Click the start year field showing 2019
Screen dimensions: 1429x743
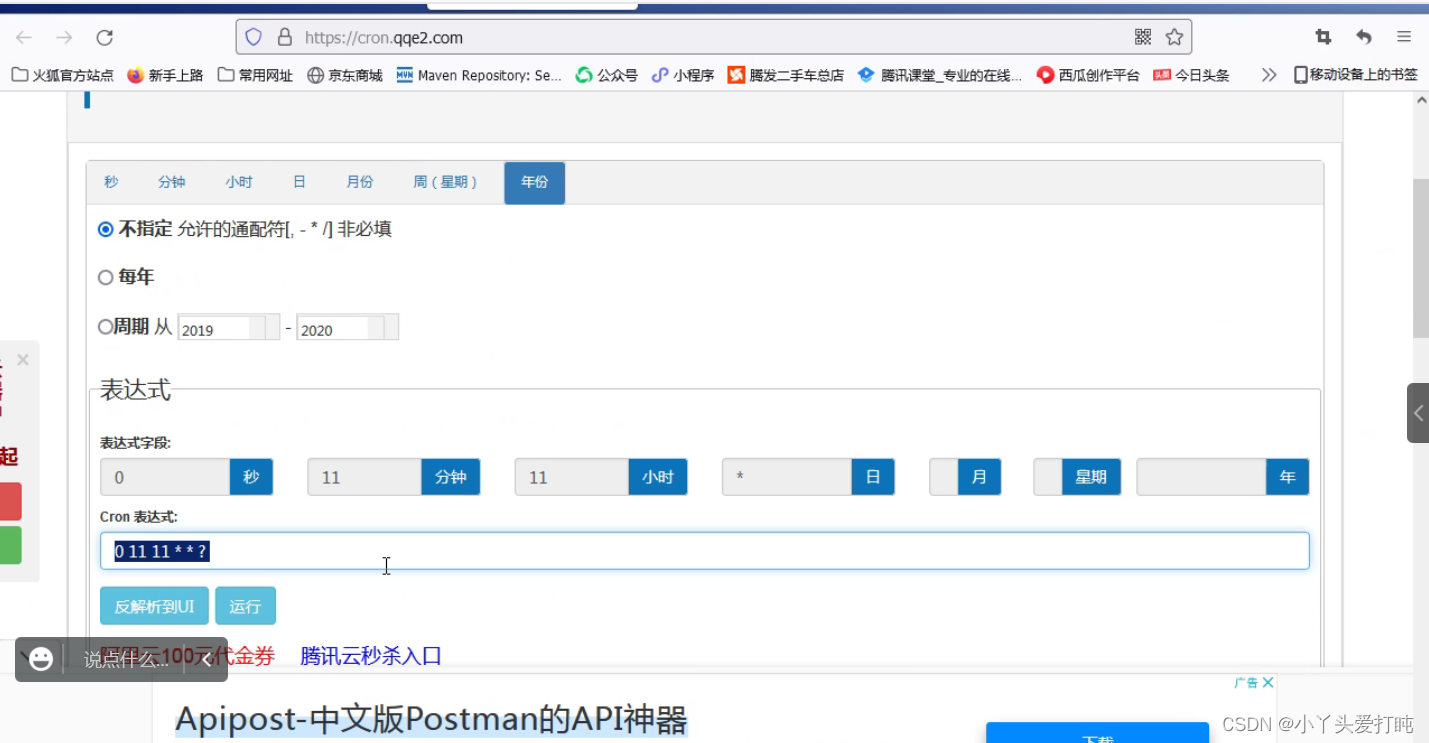[x=229, y=327]
